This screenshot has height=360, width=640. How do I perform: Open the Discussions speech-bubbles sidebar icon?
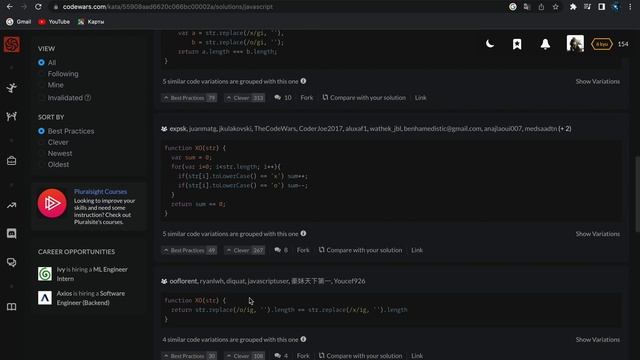[x=11, y=262]
